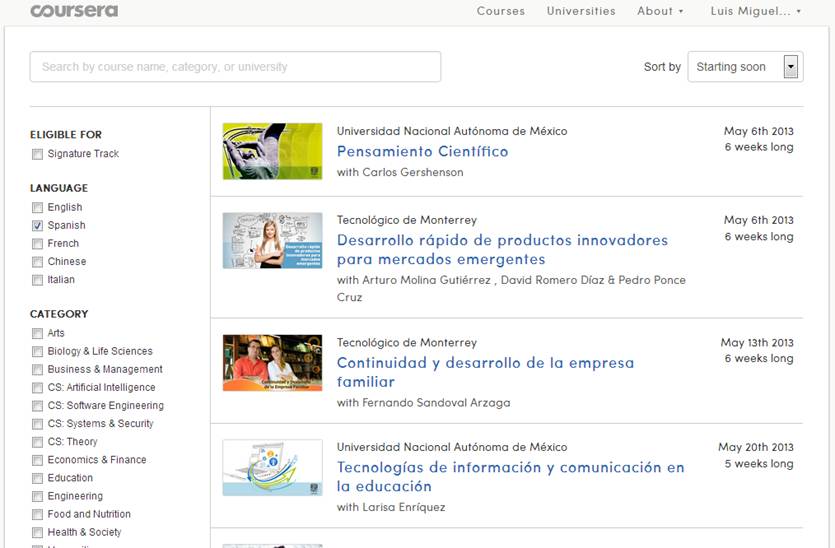Toggle the French language checkbox
The width and height of the screenshot is (835, 548).
point(38,244)
